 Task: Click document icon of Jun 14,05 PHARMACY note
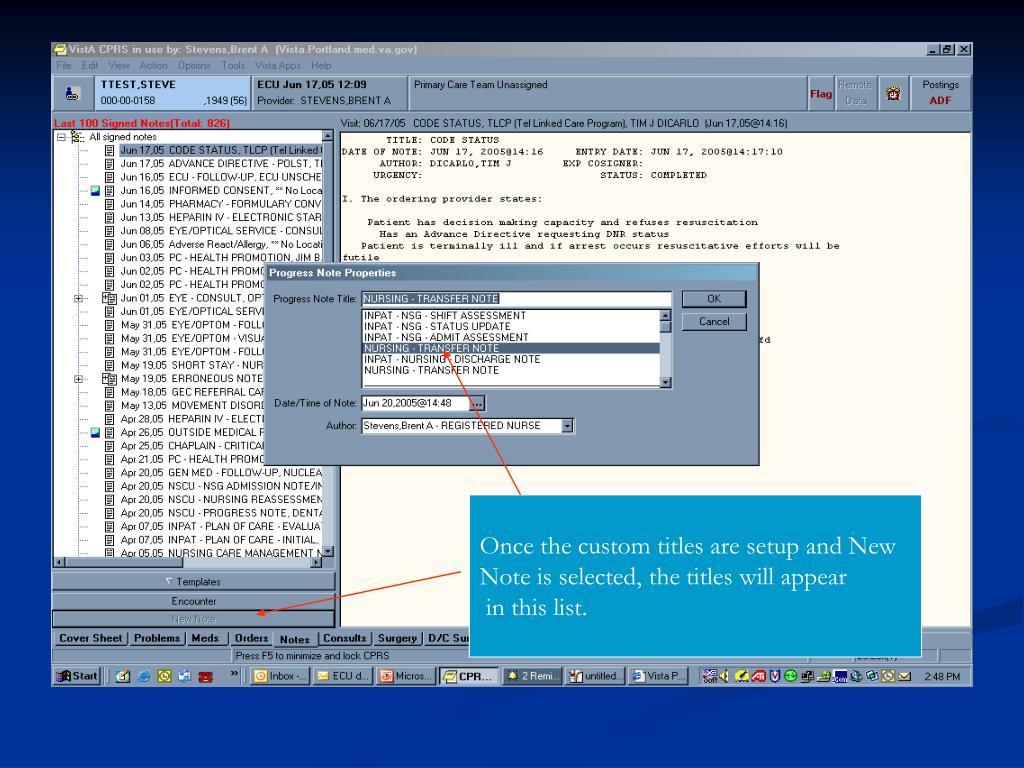(x=109, y=204)
